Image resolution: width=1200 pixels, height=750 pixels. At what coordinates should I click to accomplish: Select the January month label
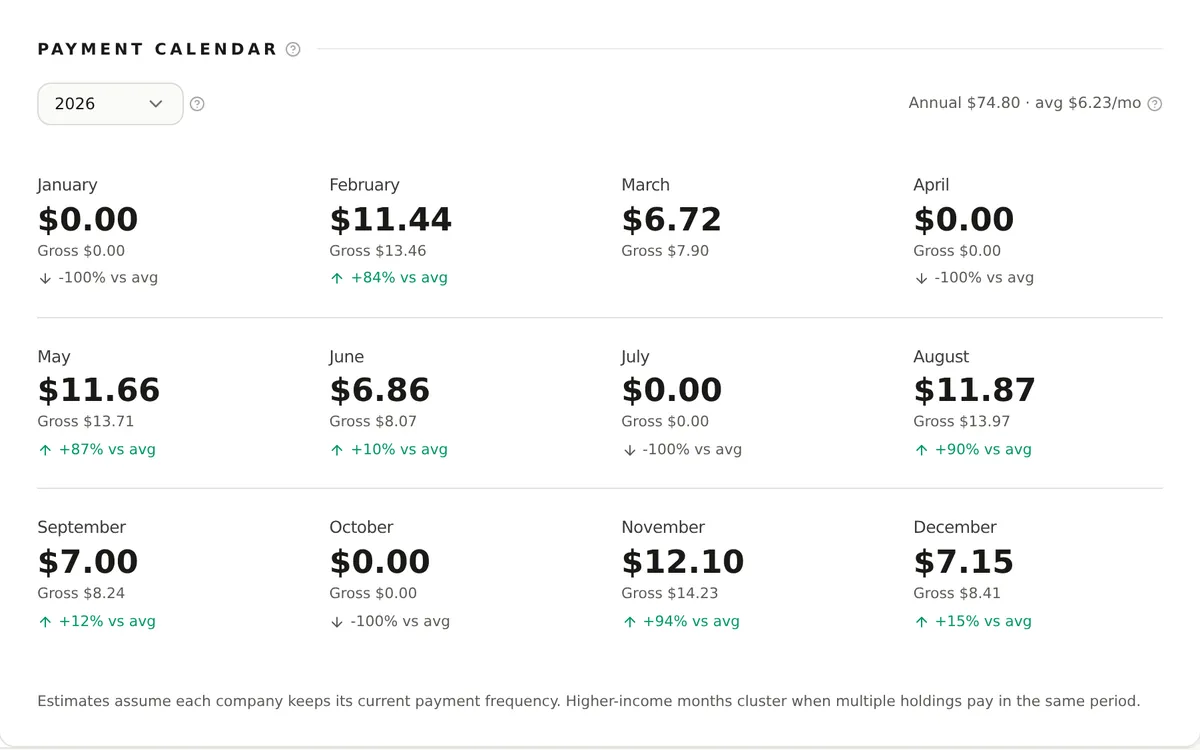67,185
